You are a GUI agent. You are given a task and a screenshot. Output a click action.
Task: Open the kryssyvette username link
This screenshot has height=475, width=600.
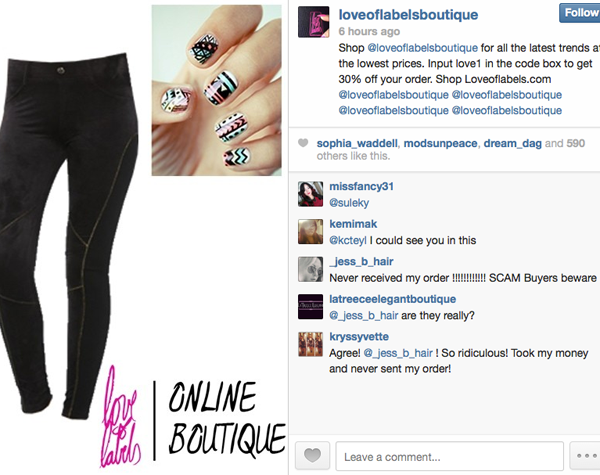point(359,336)
